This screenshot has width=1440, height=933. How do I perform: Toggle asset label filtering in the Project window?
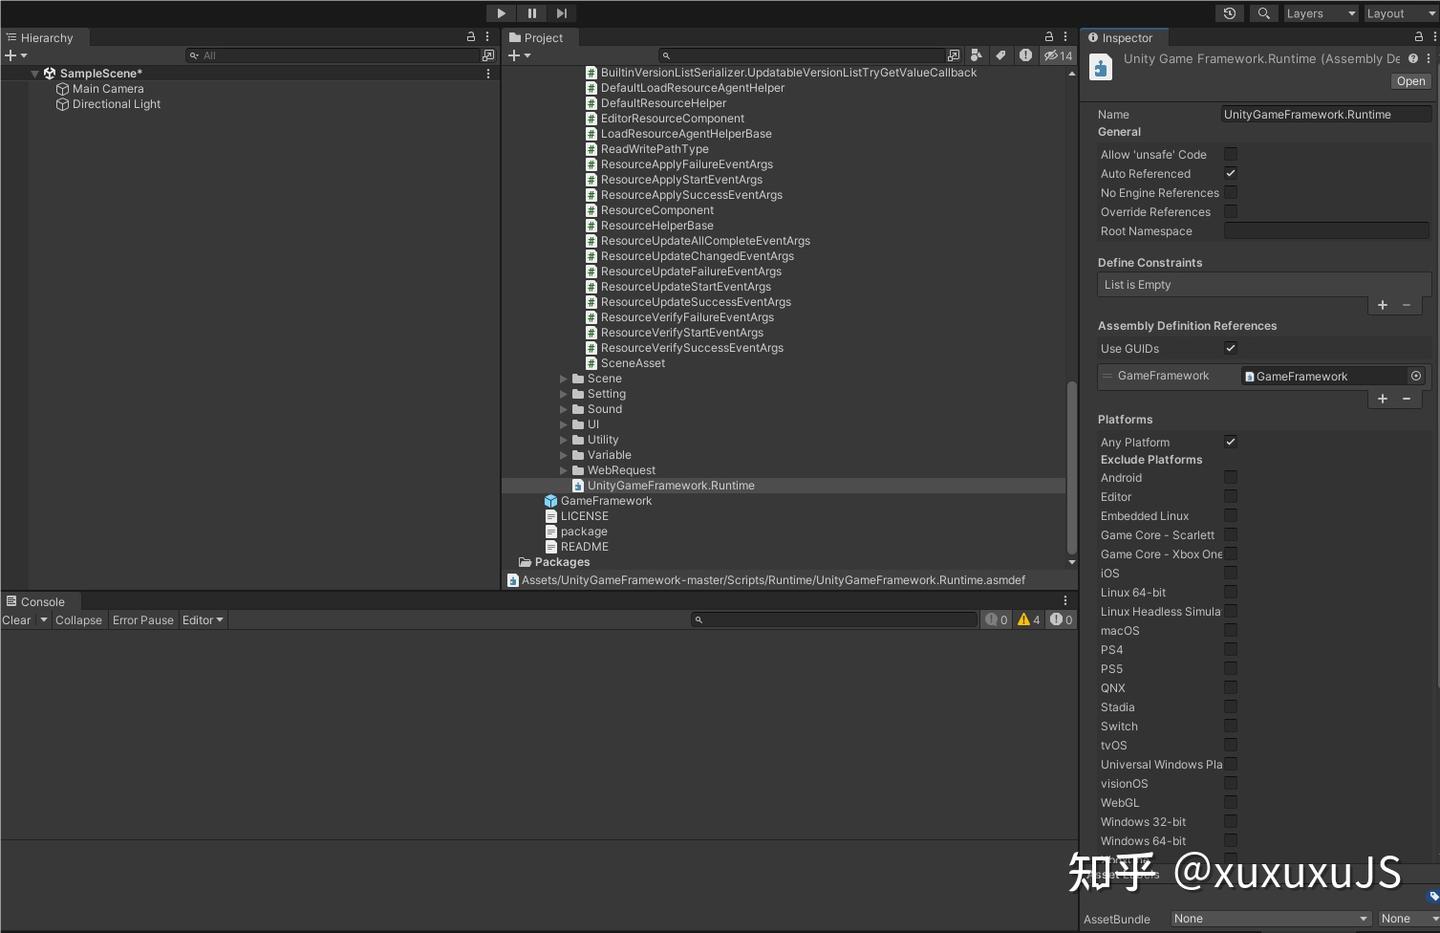(x=1000, y=55)
